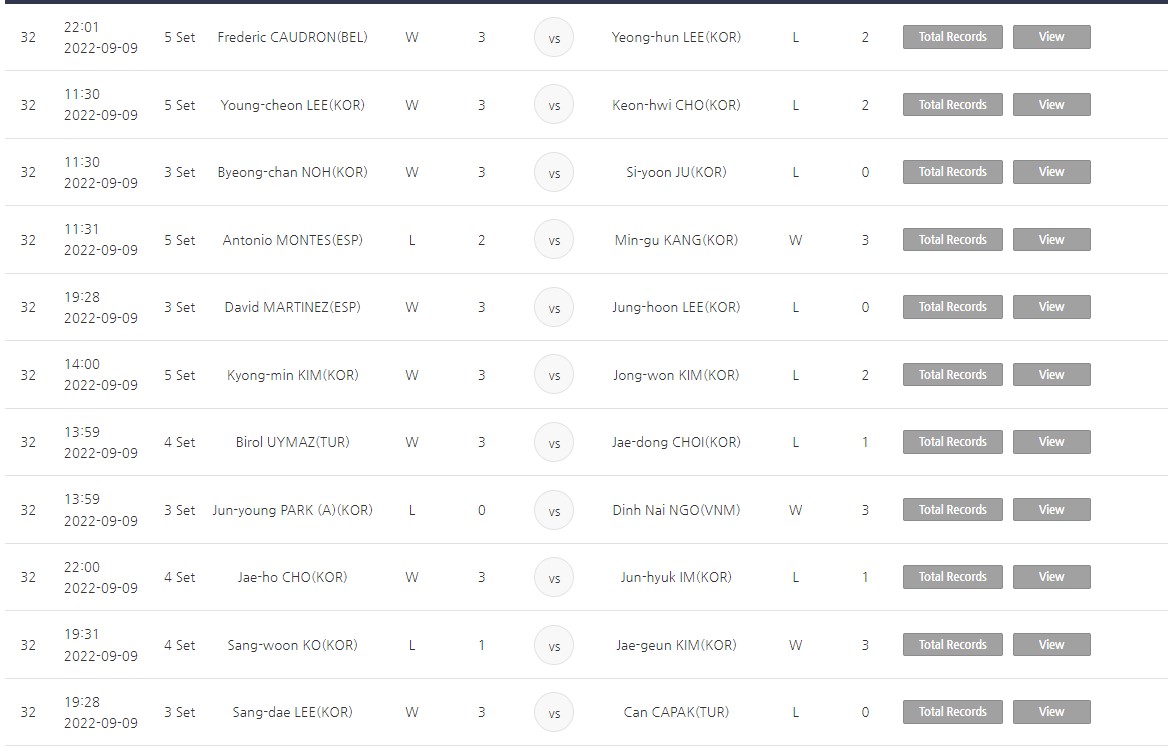This screenshot has width=1171, height=748.
Task: View the Sang-dae Lee vs Can Capak match
Action: [1051, 712]
